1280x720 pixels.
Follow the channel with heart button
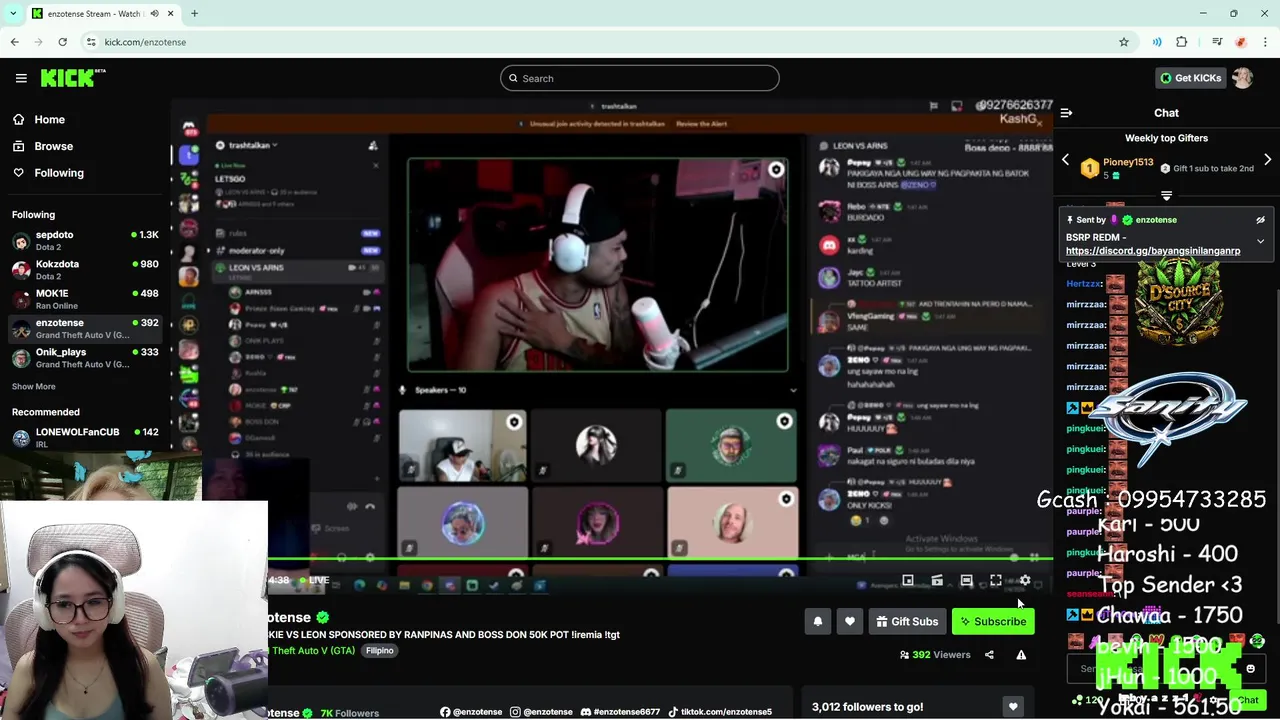(850, 622)
